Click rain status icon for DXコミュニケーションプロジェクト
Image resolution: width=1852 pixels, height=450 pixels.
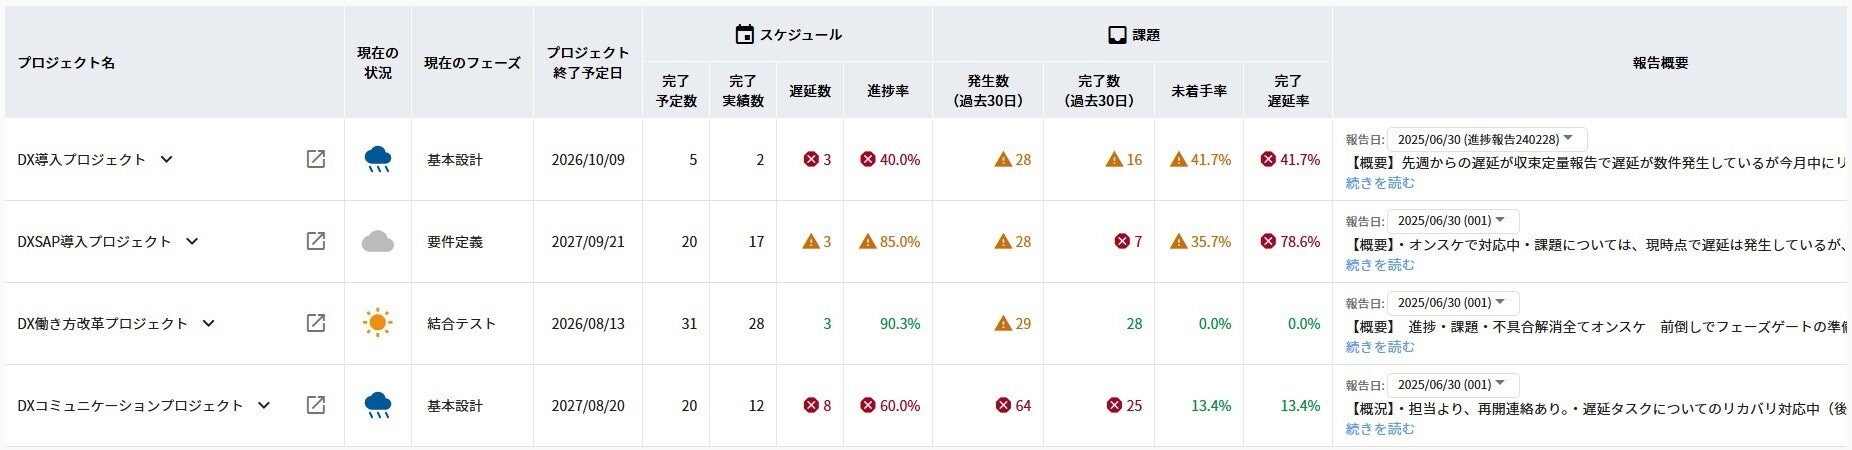click(x=378, y=405)
